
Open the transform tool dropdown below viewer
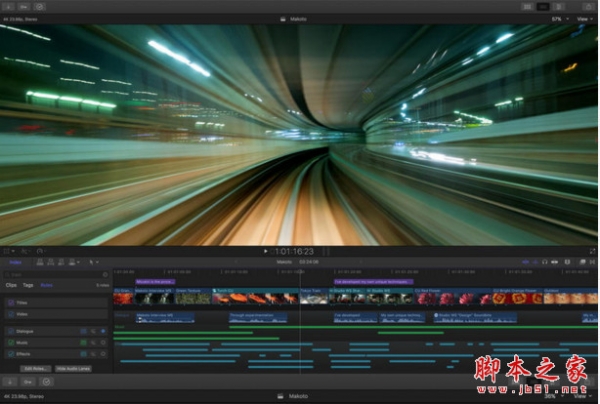tap(9, 251)
